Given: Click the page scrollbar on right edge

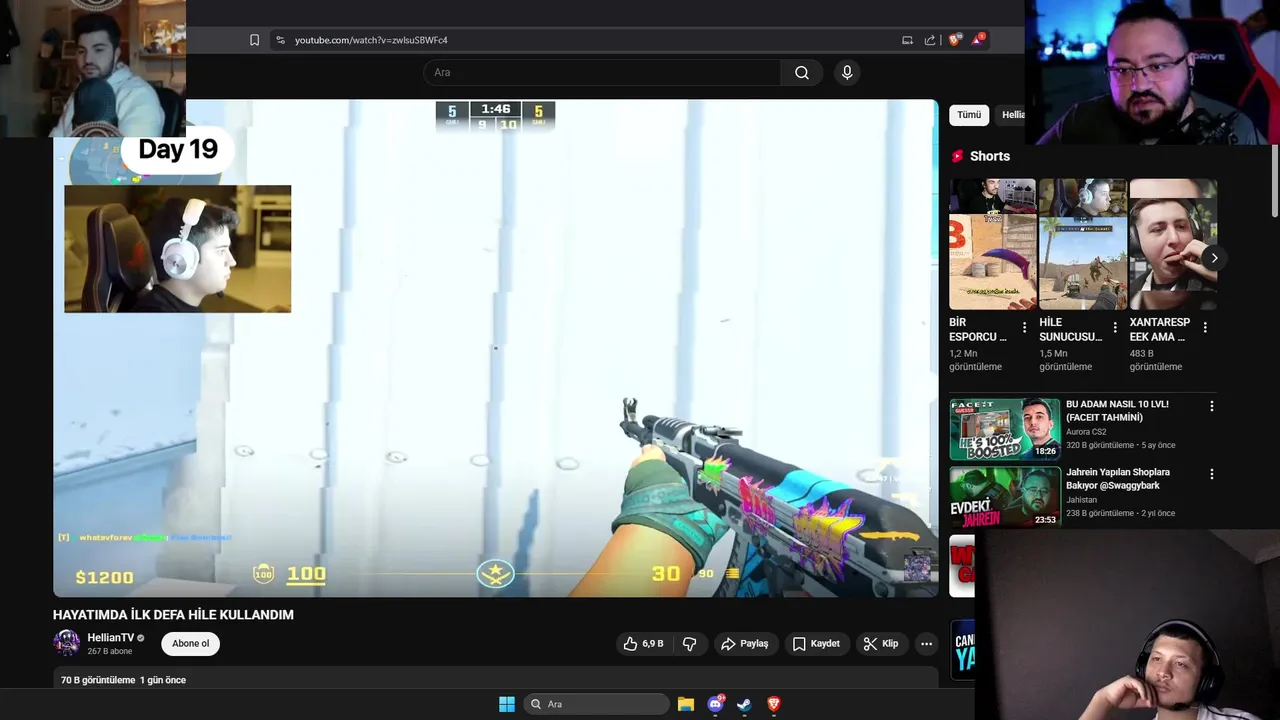Looking at the screenshot, I should (1275, 180).
